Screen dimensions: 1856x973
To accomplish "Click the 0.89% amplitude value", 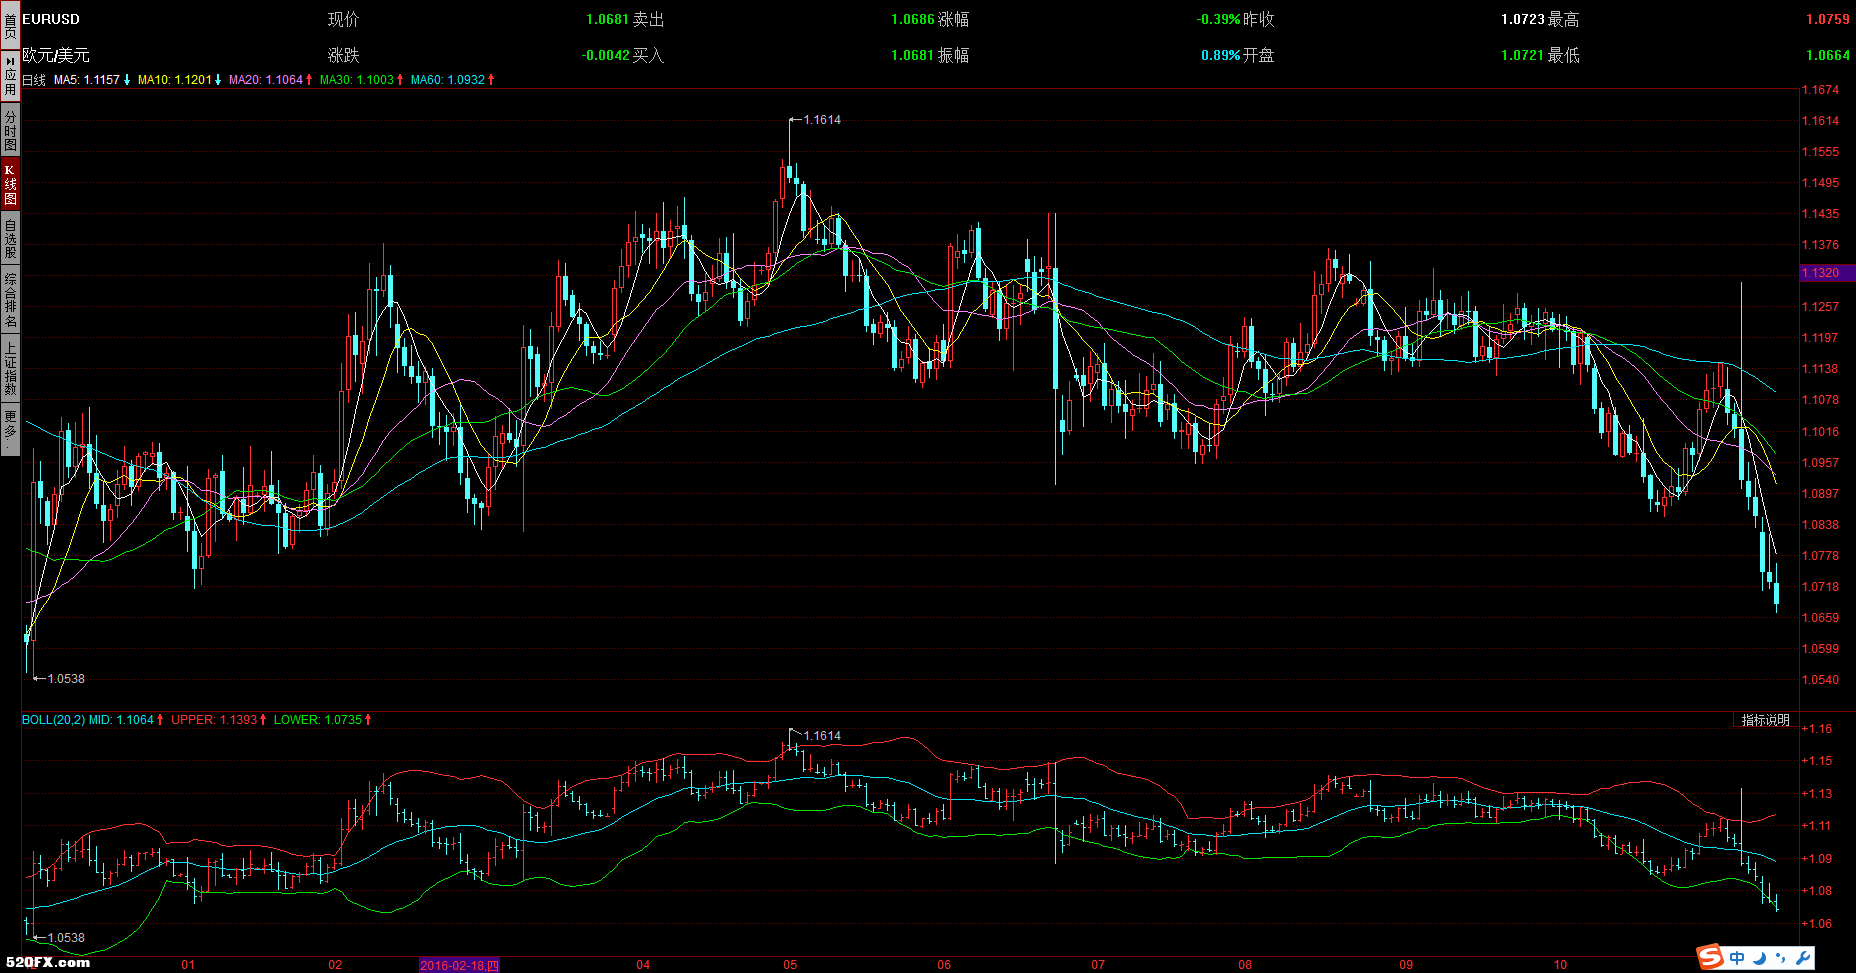I will 1221,55.
